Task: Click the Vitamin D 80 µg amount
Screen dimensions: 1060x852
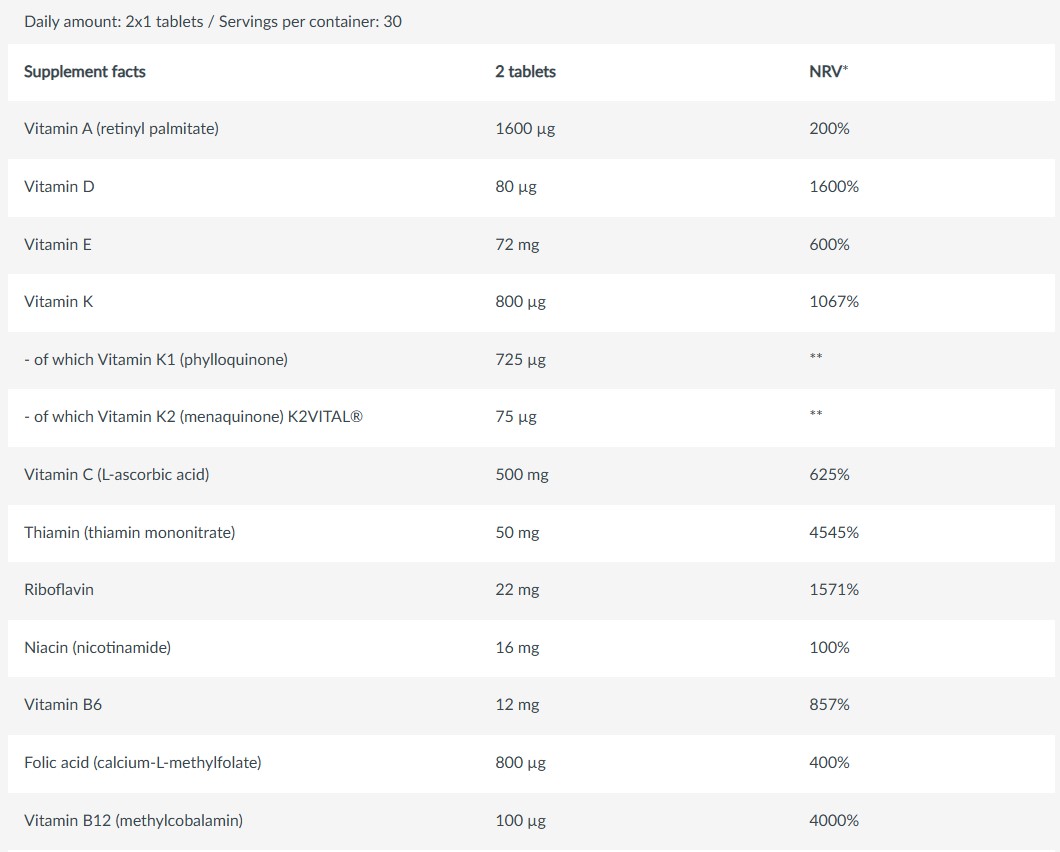Action: tap(516, 187)
